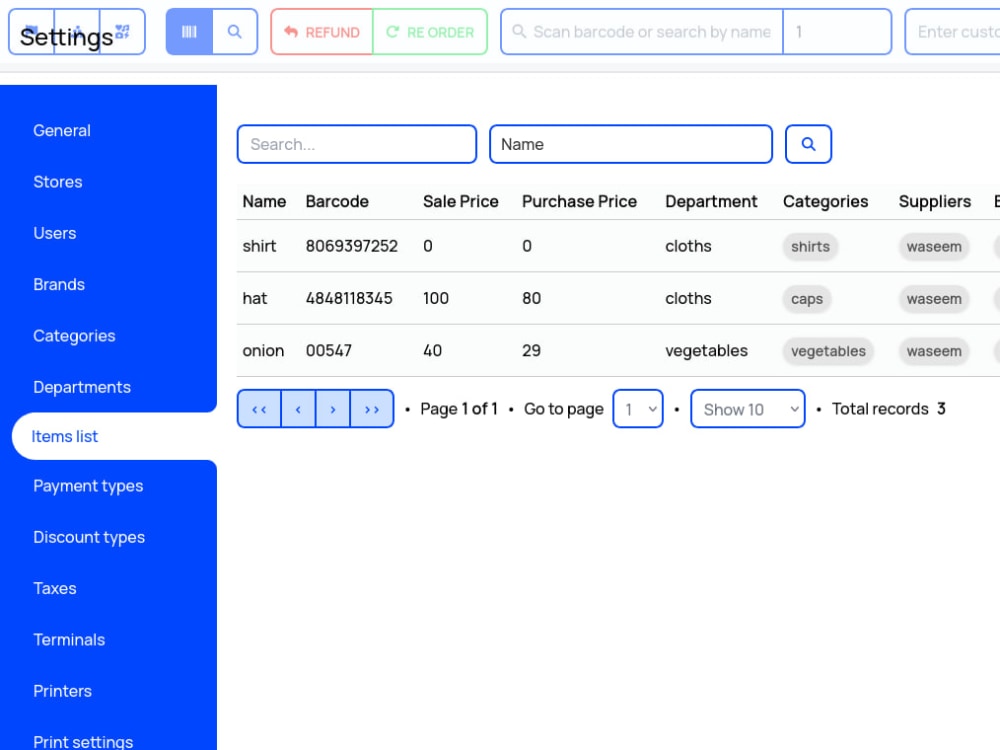This screenshot has width=1000, height=750.
Task: Click barcode 4848118345
Action: pyautogui.click(x=349, y=298)
